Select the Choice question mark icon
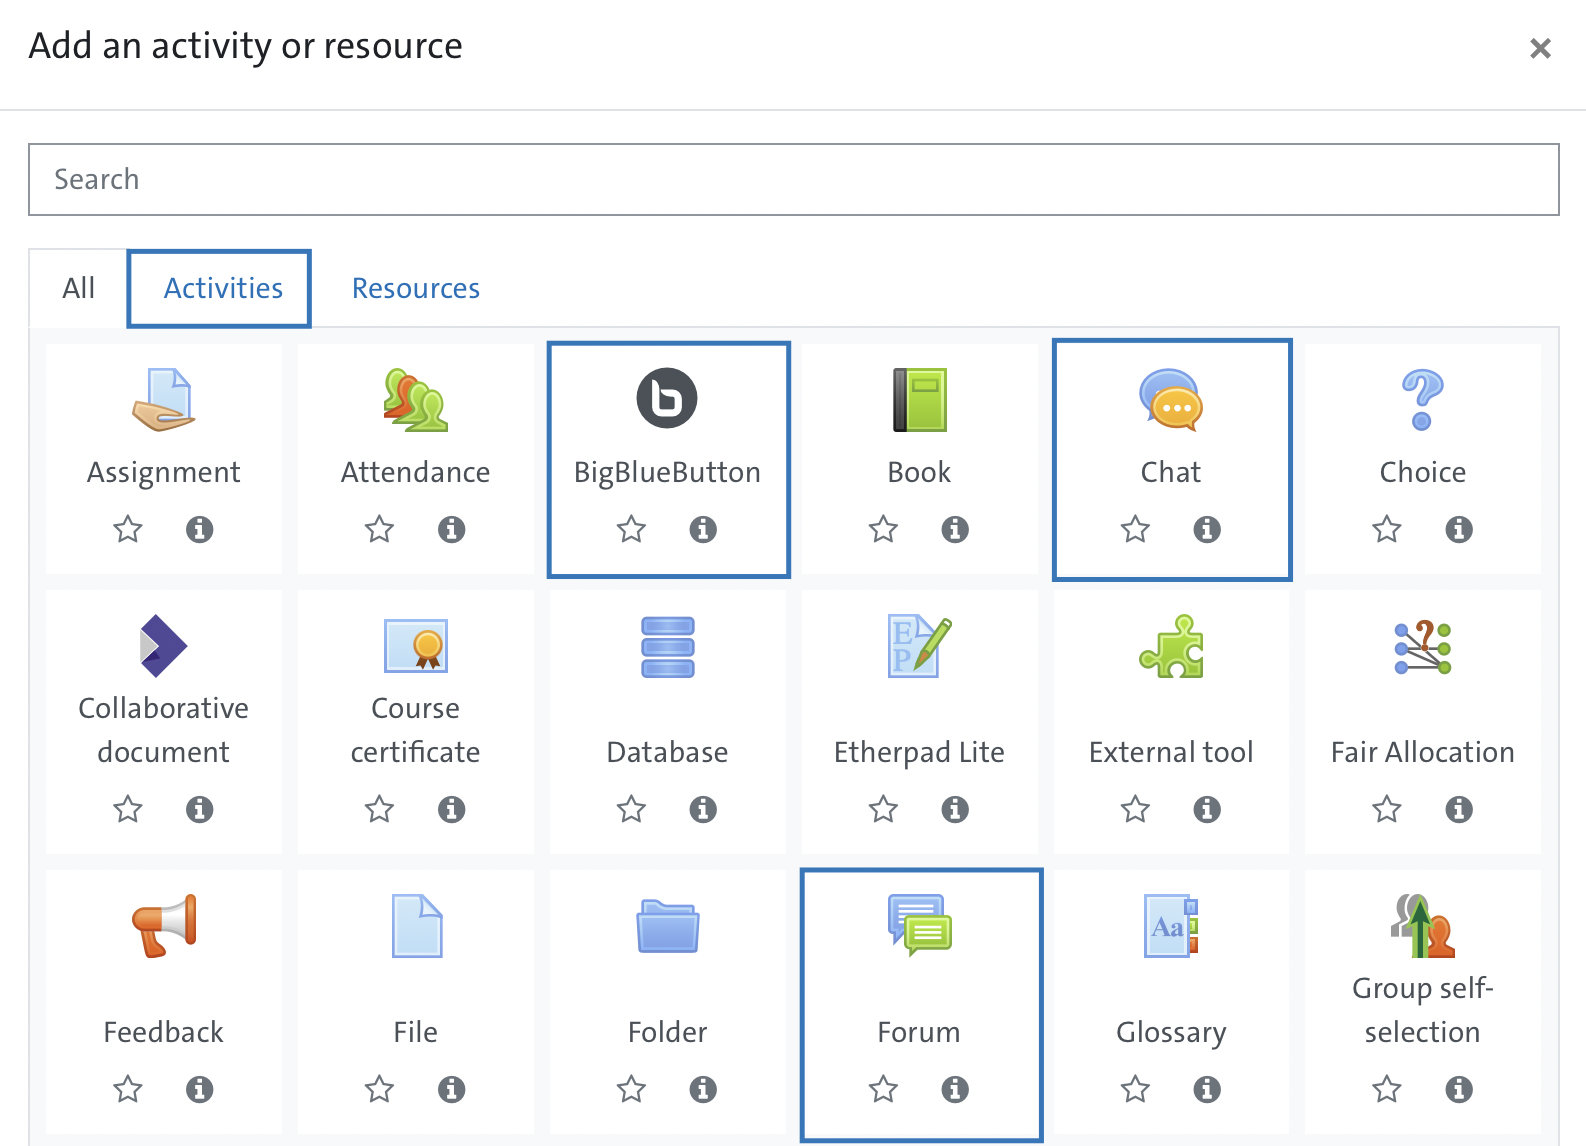Screen dimensions: 1586x1146 tap(1422, 399)
